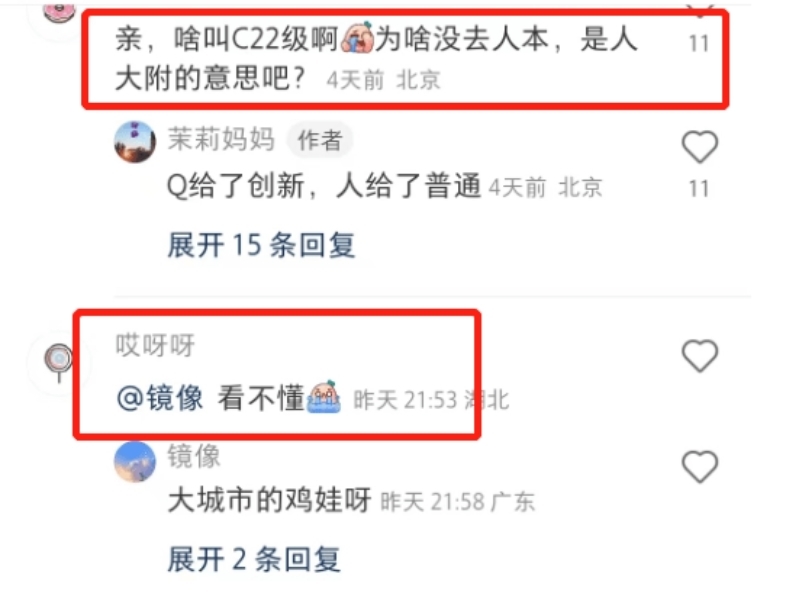The width and height of the screenshot is (792, 593).
Task: Like 镜像's reply with the heart icon
Action: [x=700, y=466]
